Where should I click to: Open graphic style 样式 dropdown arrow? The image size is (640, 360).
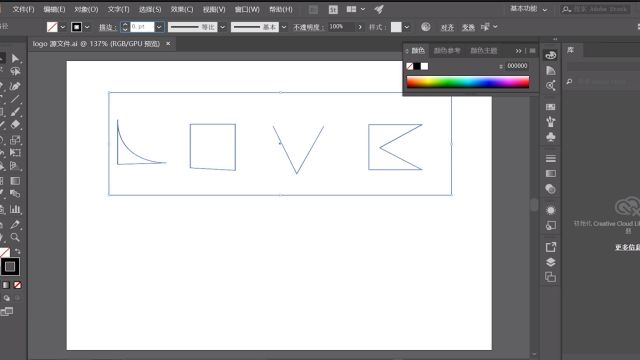407,27
